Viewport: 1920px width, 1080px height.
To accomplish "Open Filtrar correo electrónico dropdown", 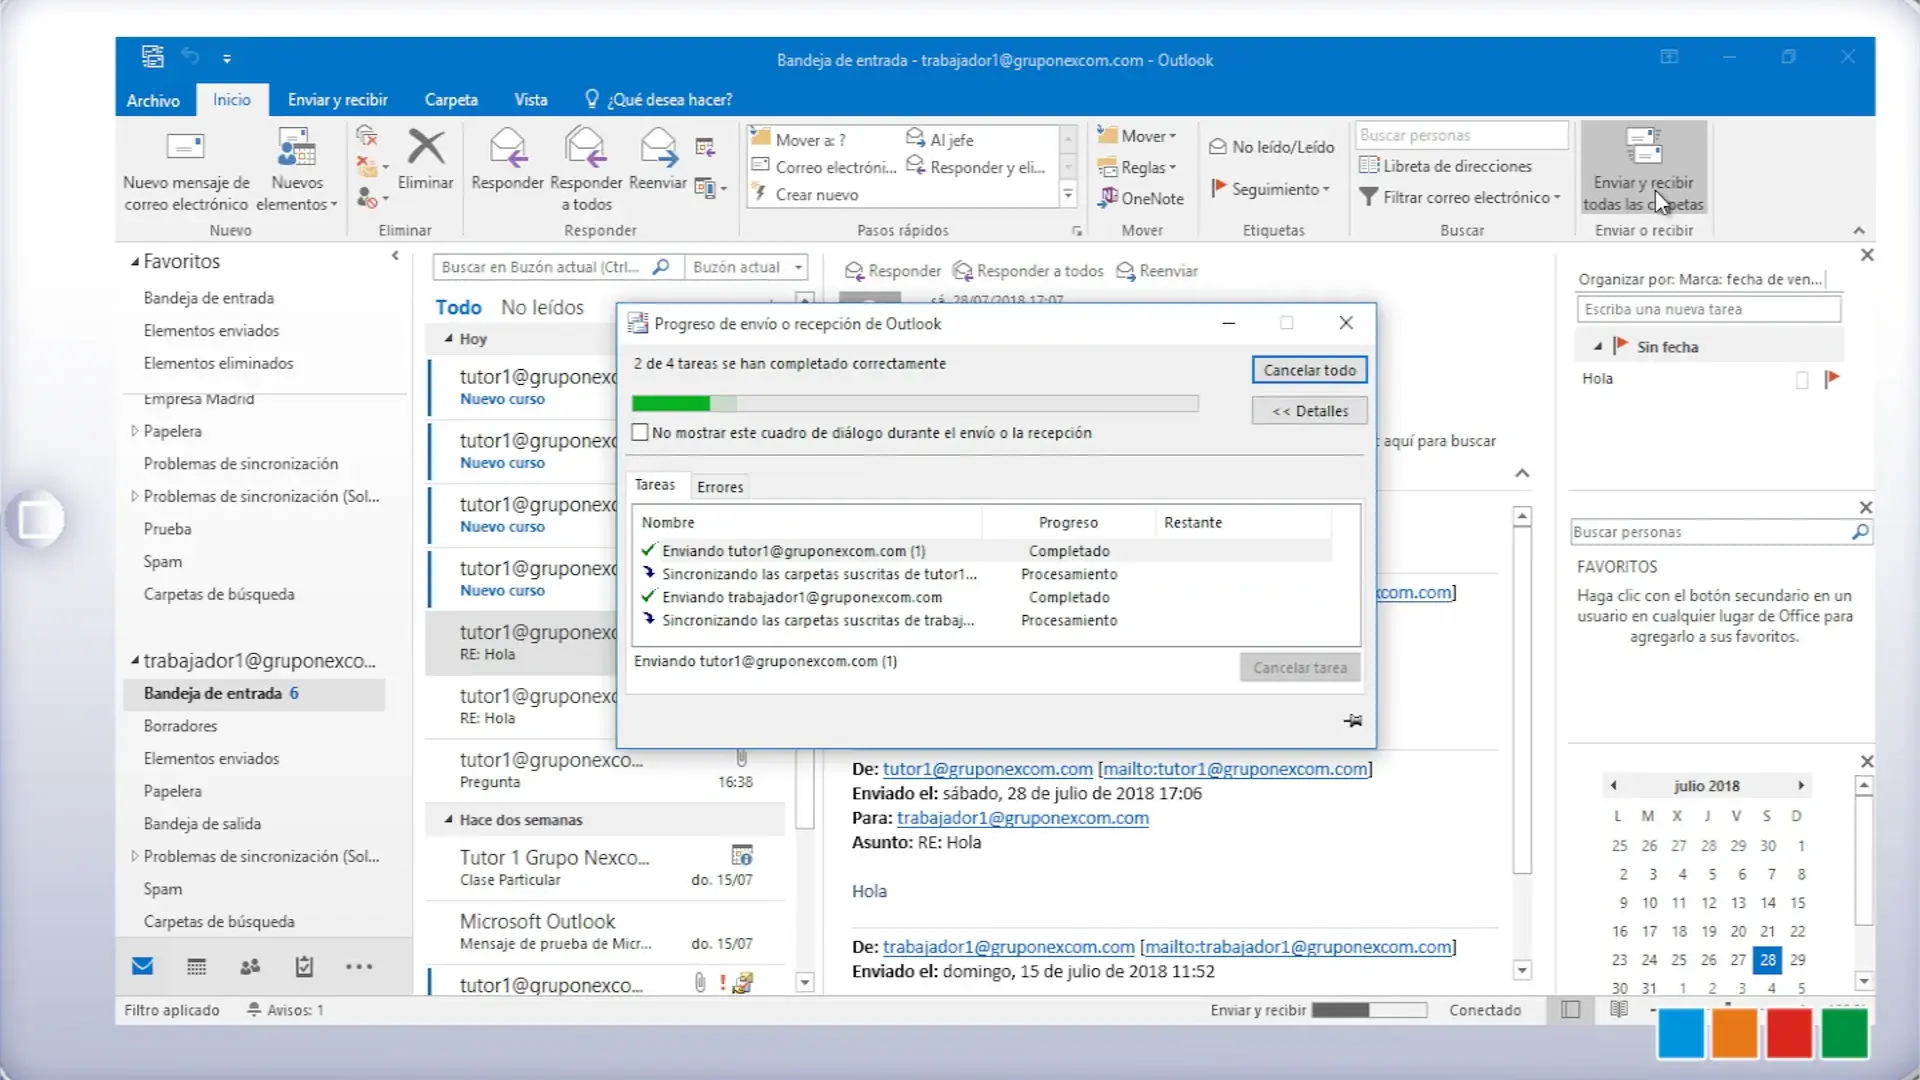I will [x=1459, y=198].
